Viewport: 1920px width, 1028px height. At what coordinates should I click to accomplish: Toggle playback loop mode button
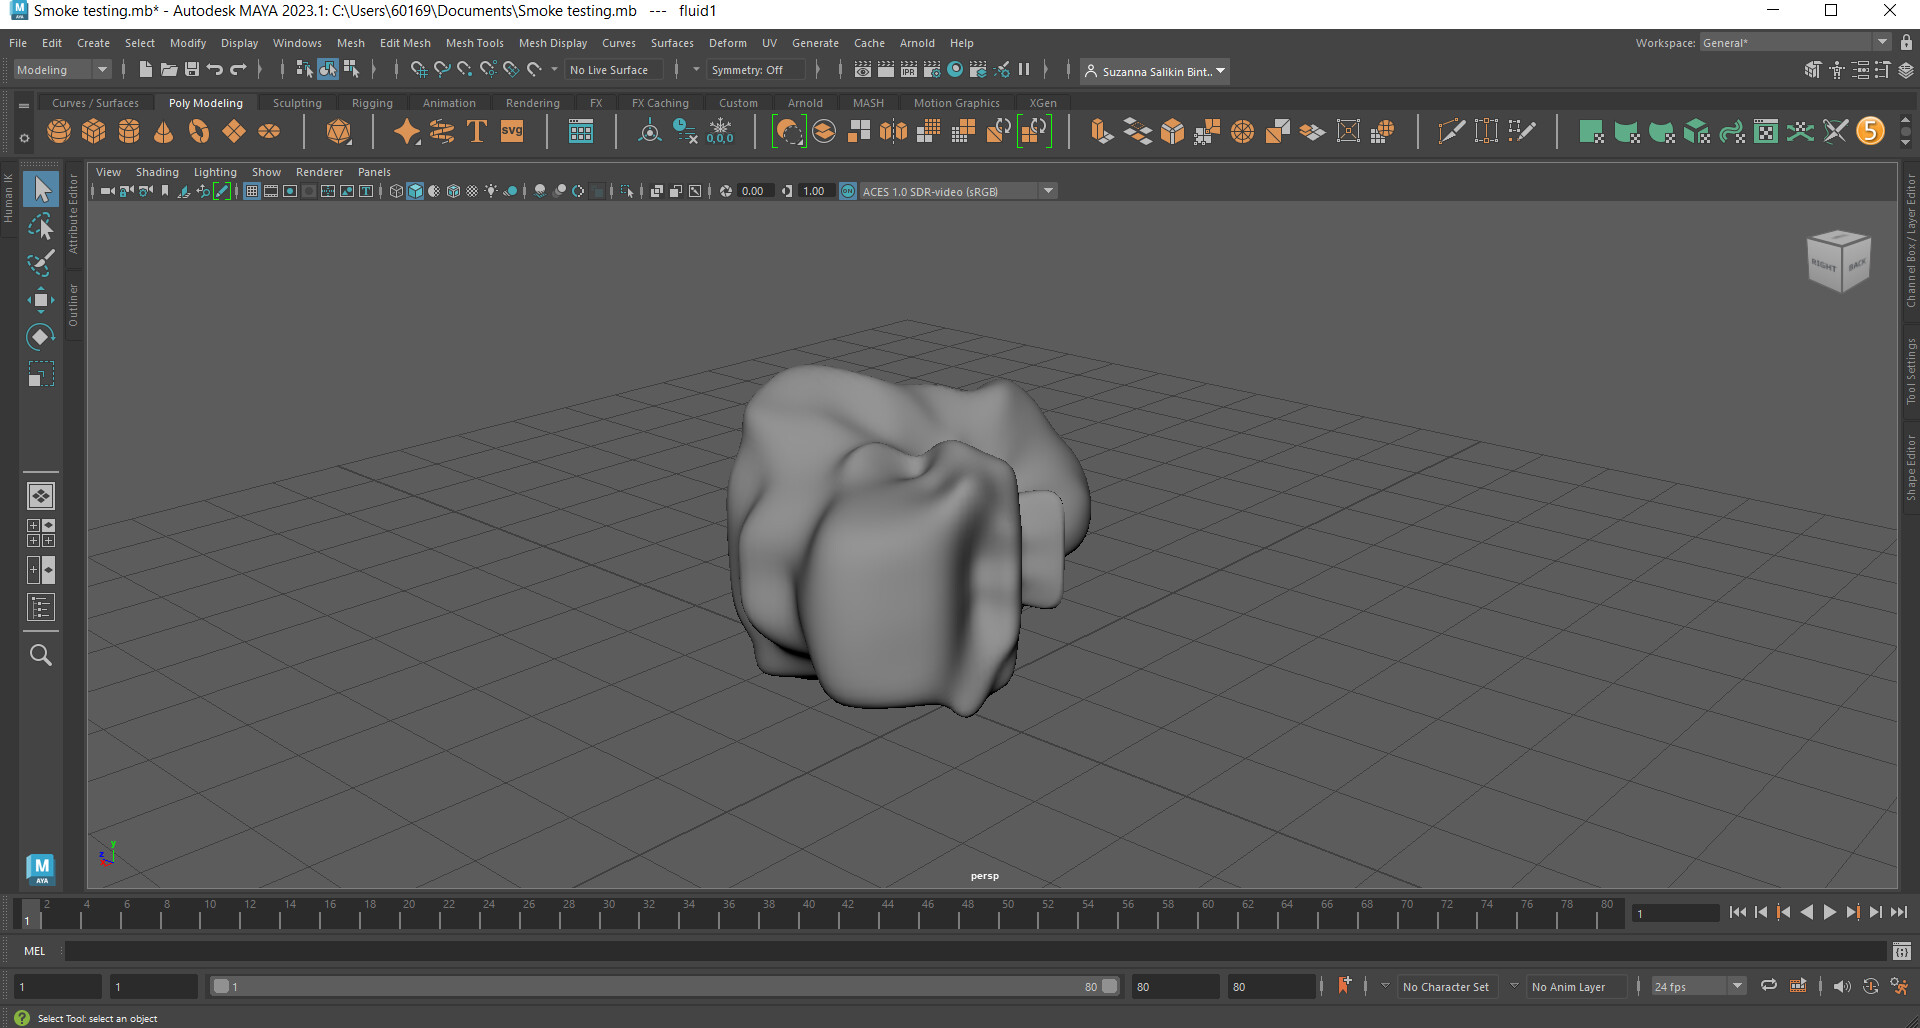1768,986
